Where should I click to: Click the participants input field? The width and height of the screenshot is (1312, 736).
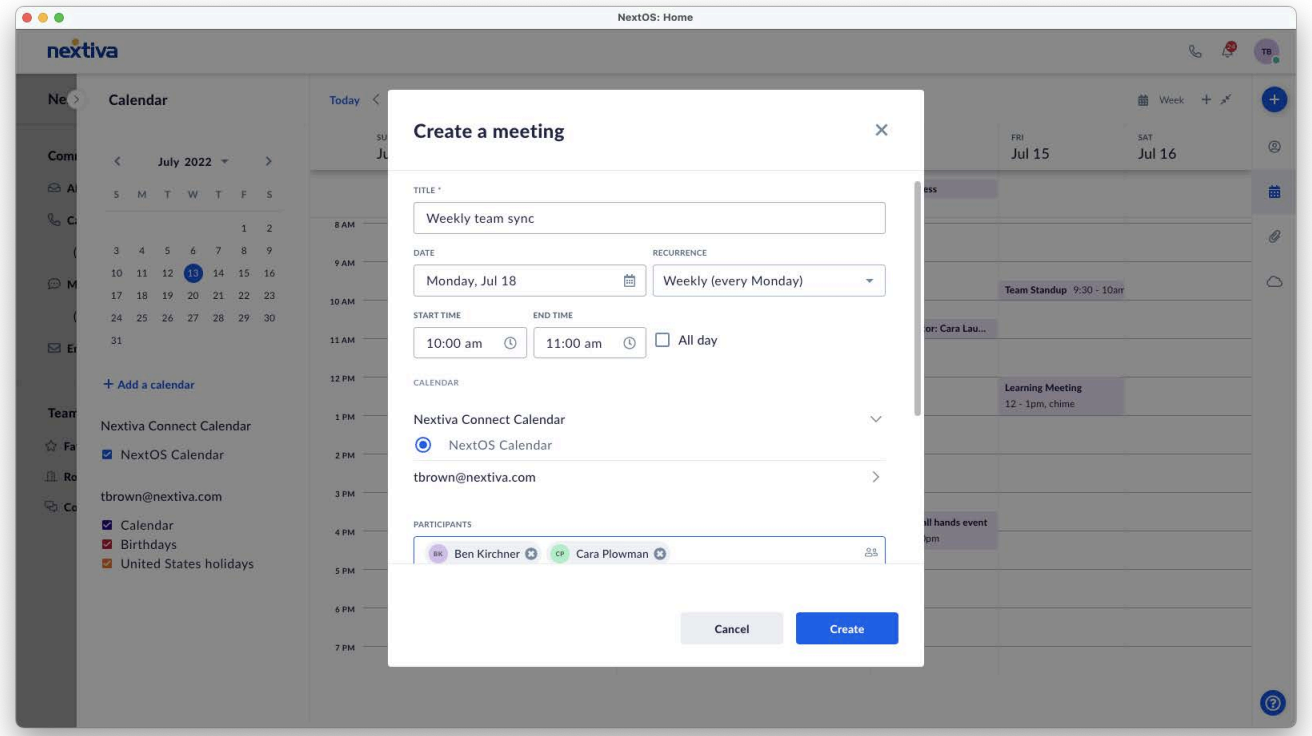[x=649, y=551]
